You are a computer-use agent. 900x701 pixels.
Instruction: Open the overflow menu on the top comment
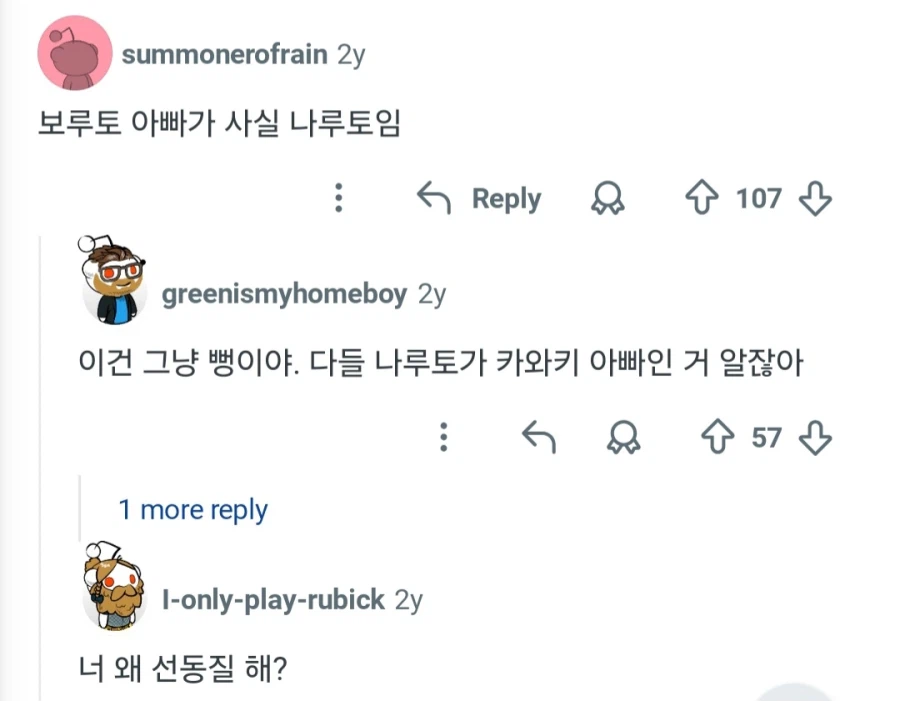coord(338,198)
